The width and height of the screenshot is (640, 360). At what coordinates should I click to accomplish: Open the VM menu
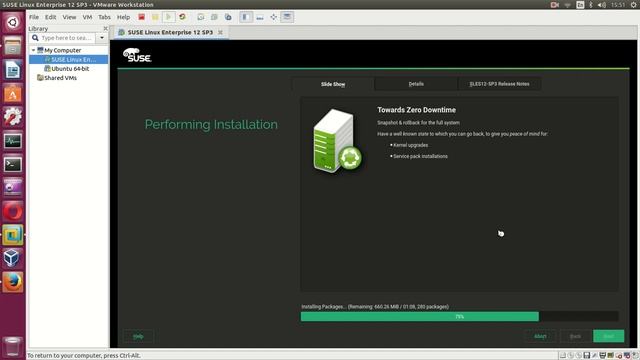tap(87, 17)
